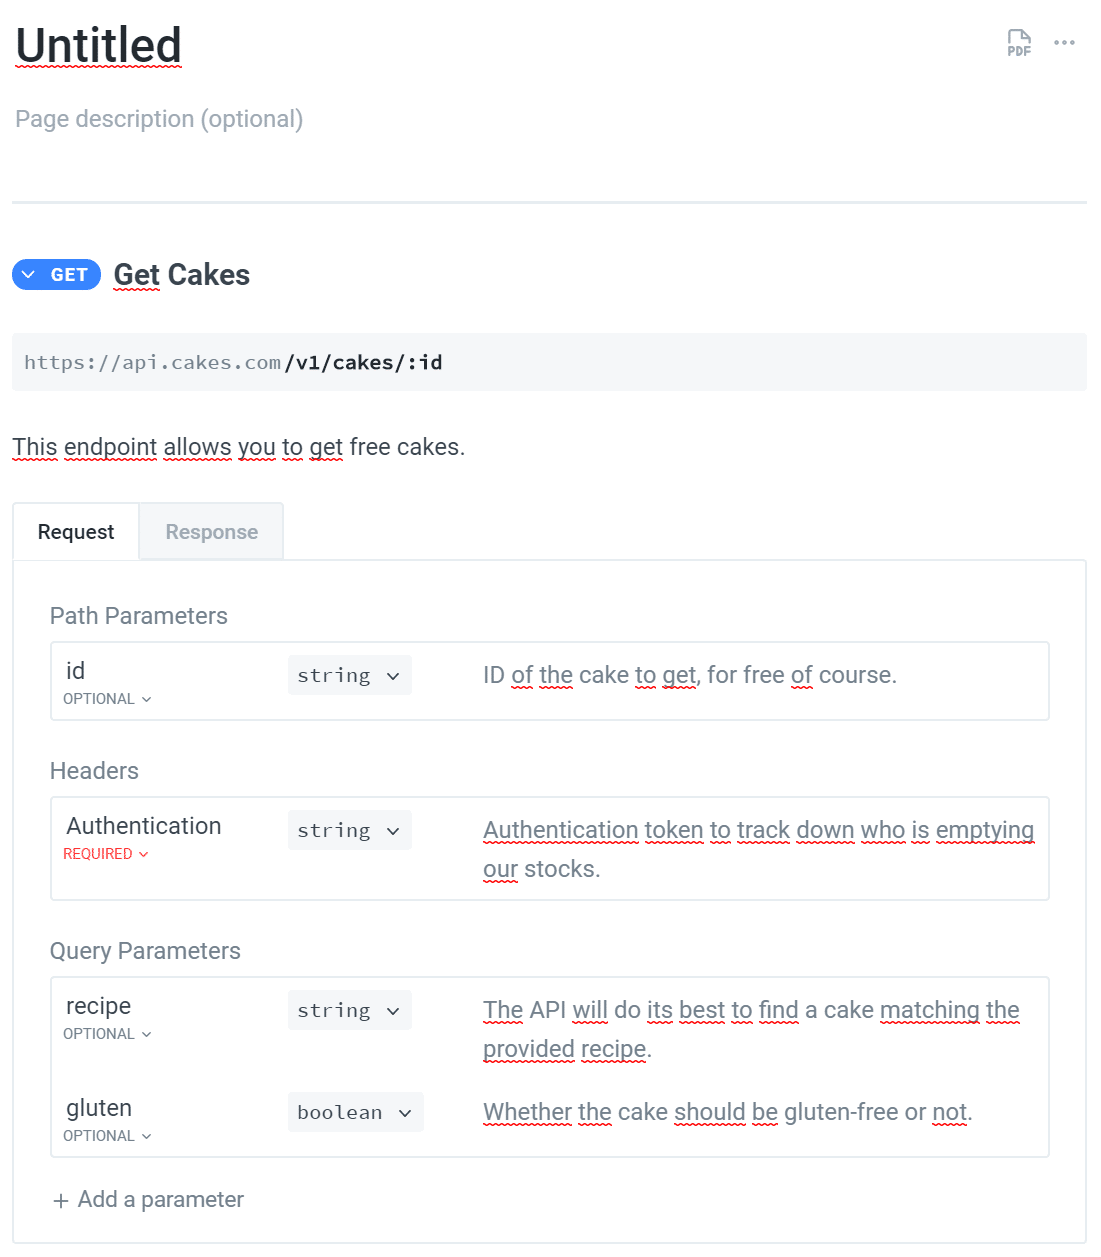Switch to the Response tab
This screenshot has height=1257, width=1101.
(x=210, y=531)
